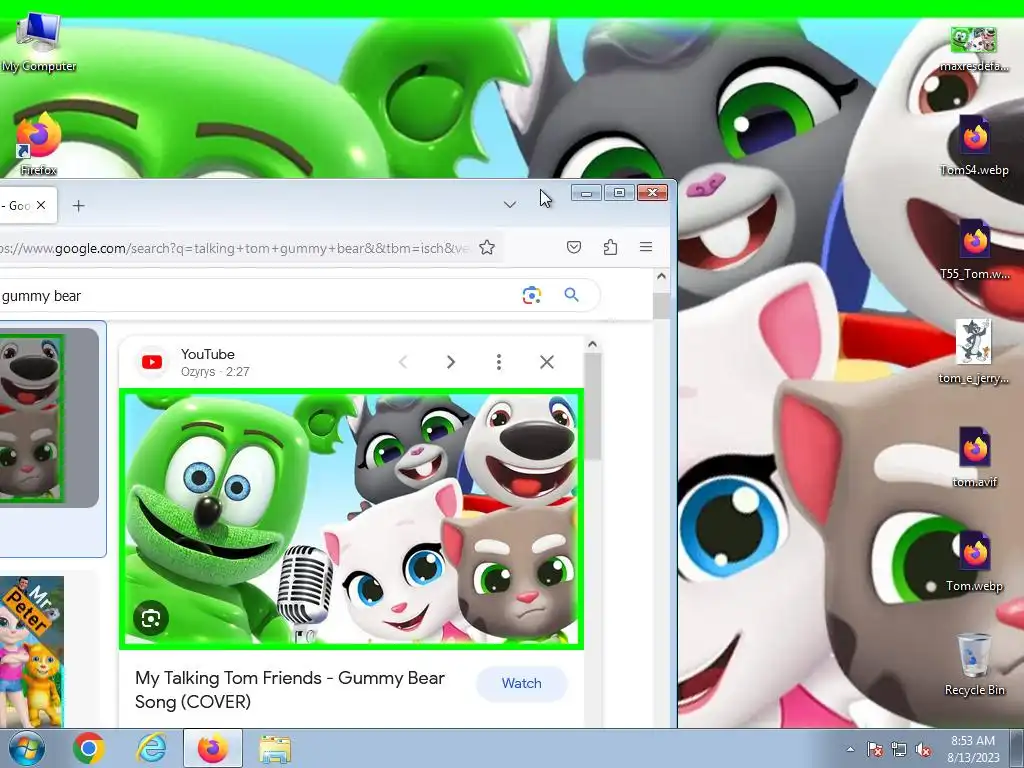Close the Google browser tab
This screenshot has width=1024, height=768.
[41, 205]
